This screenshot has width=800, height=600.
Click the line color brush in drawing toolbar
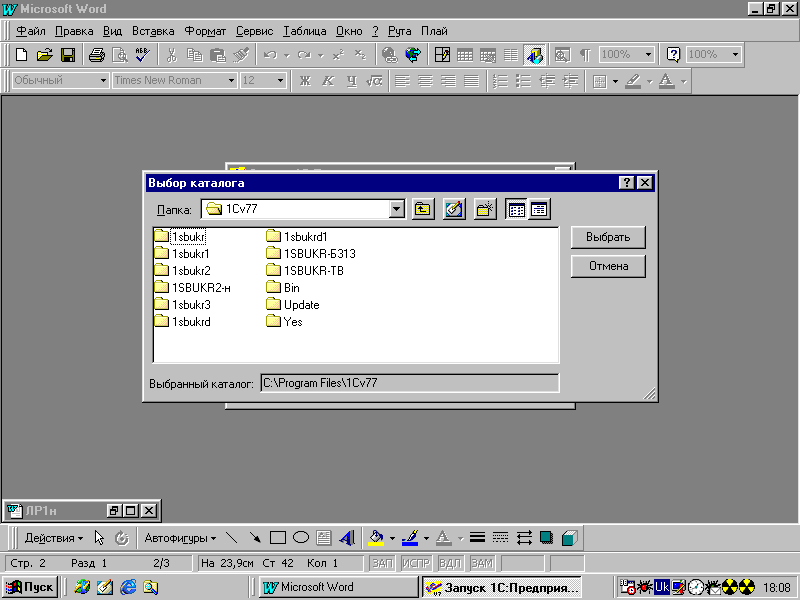pyautogui.click(x=410, y=538)
